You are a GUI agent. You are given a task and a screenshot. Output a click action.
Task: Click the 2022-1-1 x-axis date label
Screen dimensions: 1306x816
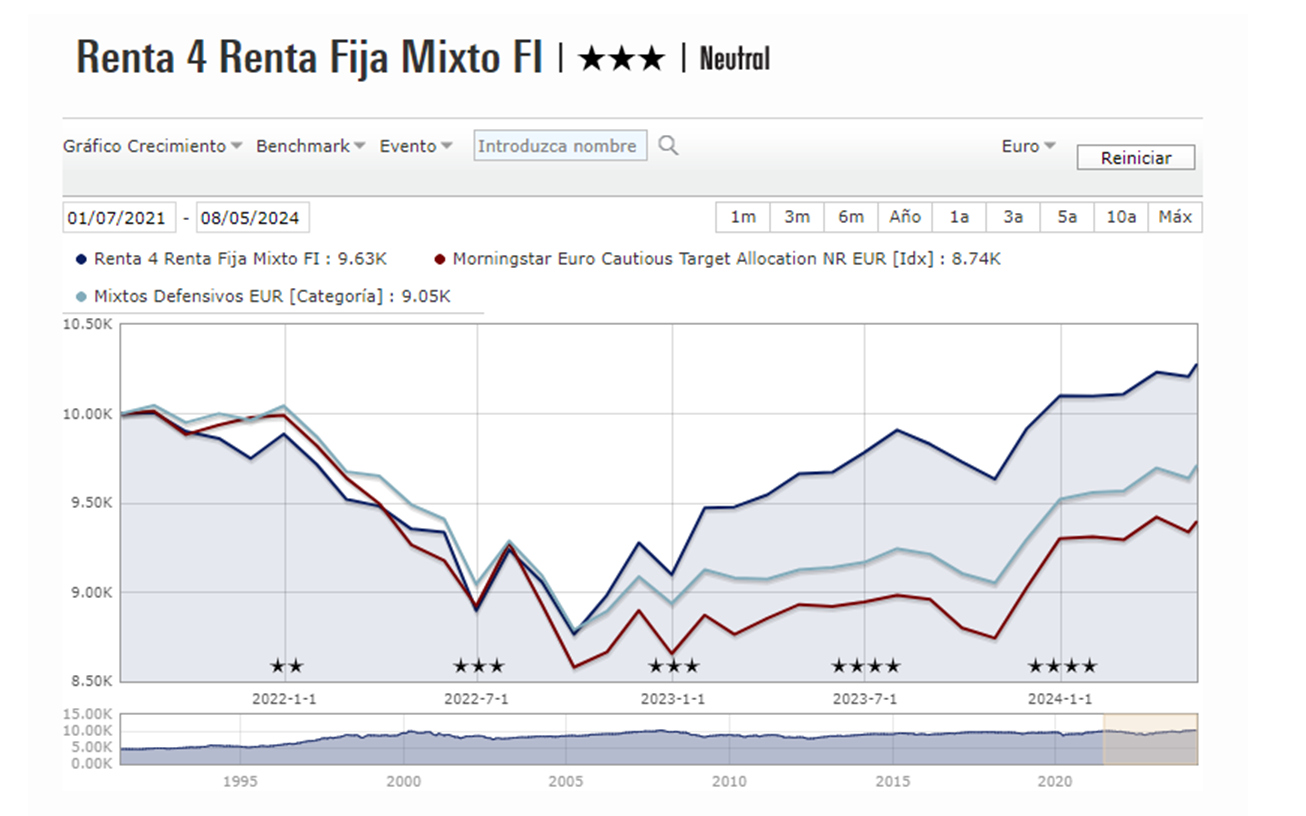pyautogui.click(x=285, y=699)
